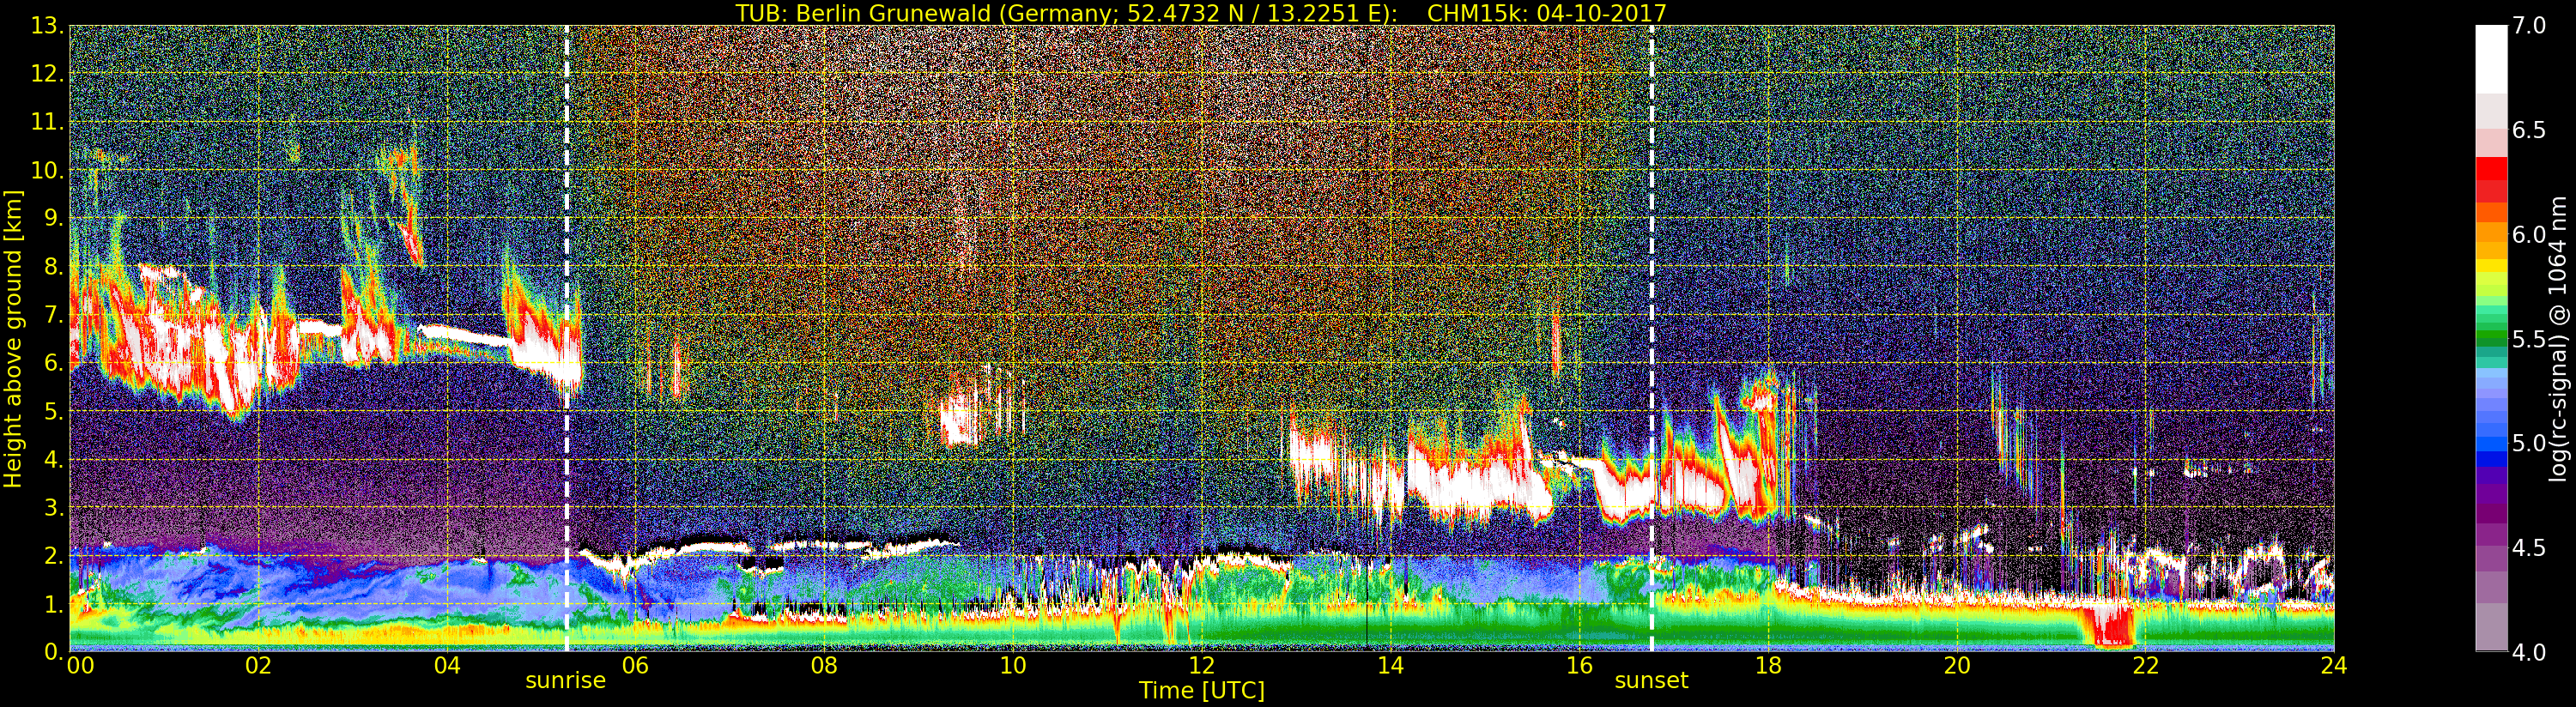2576x707 pixels.
Task: Click the height axis tick label '10.'
Action: coord(48,170)
